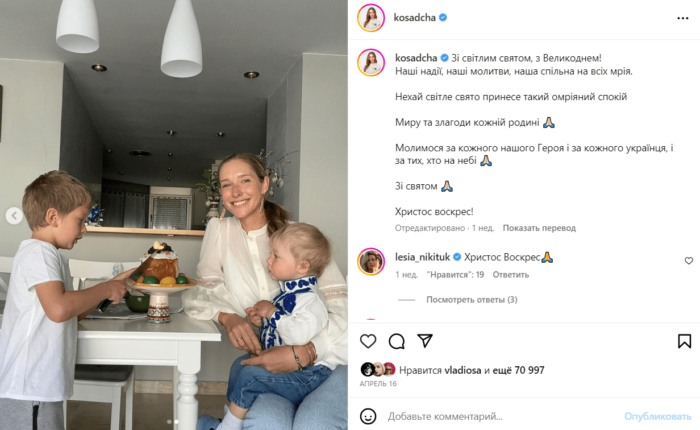This screenshot has width=700, height=430.
Task: Click Показать перевод to translate caption
Action: (539, 228)
